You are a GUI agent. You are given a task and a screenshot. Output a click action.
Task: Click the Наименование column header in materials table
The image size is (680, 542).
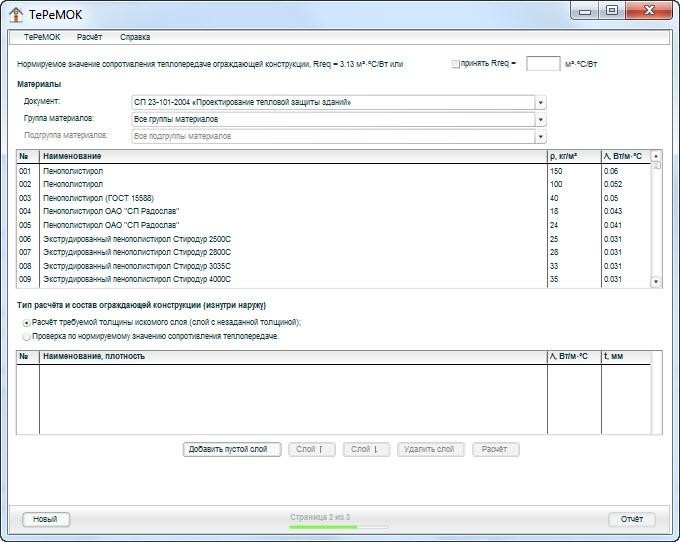pos(292,156)
